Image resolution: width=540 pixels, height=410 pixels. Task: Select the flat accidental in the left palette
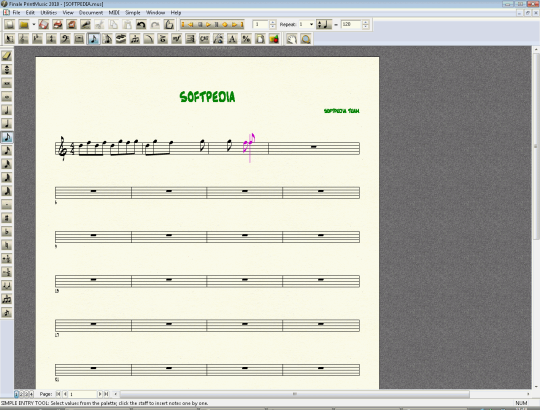(7, 231)
